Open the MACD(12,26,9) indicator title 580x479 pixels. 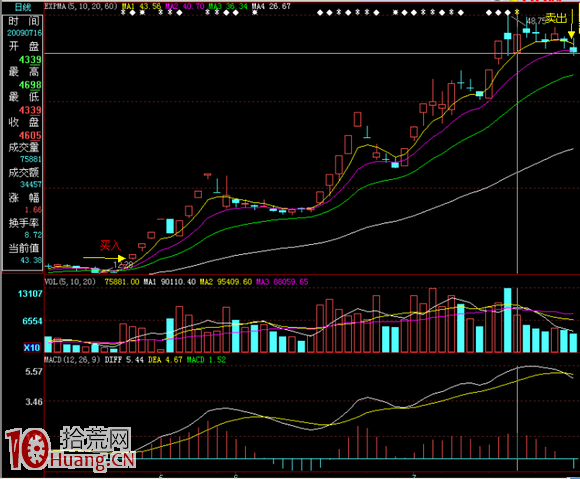click(x=72, y=360)
